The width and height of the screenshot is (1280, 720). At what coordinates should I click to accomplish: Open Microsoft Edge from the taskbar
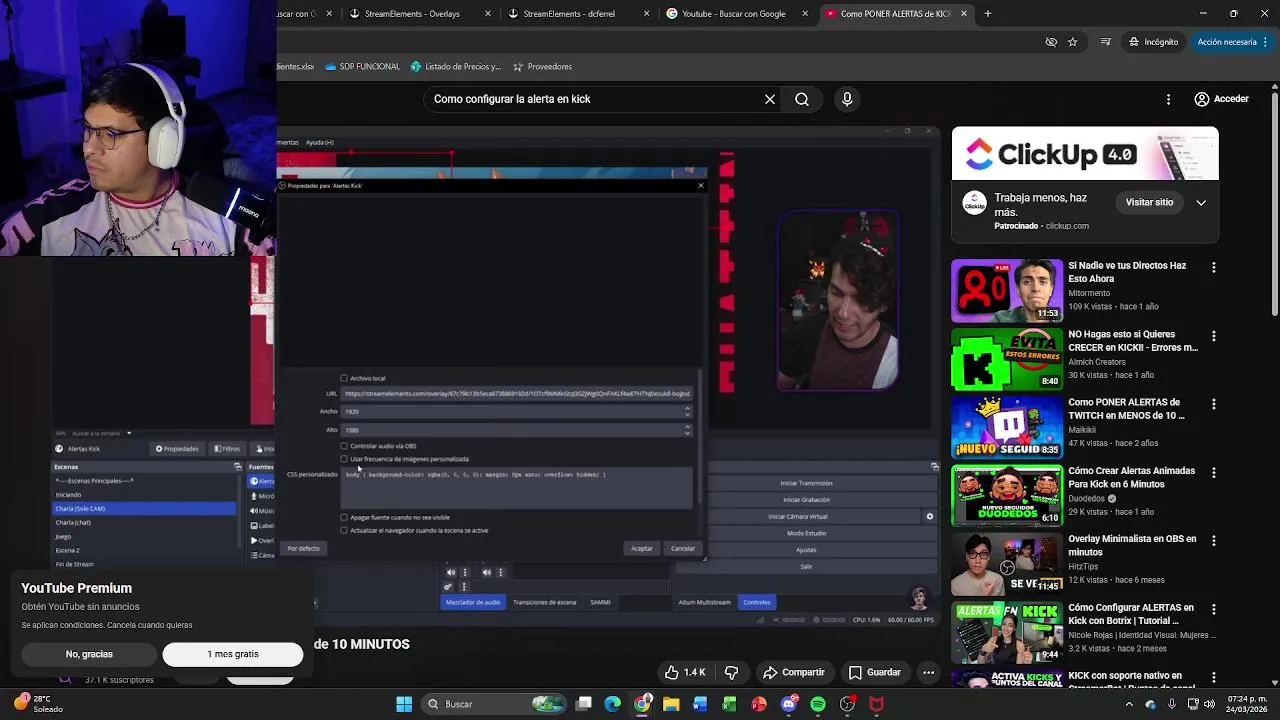point(613,704)
